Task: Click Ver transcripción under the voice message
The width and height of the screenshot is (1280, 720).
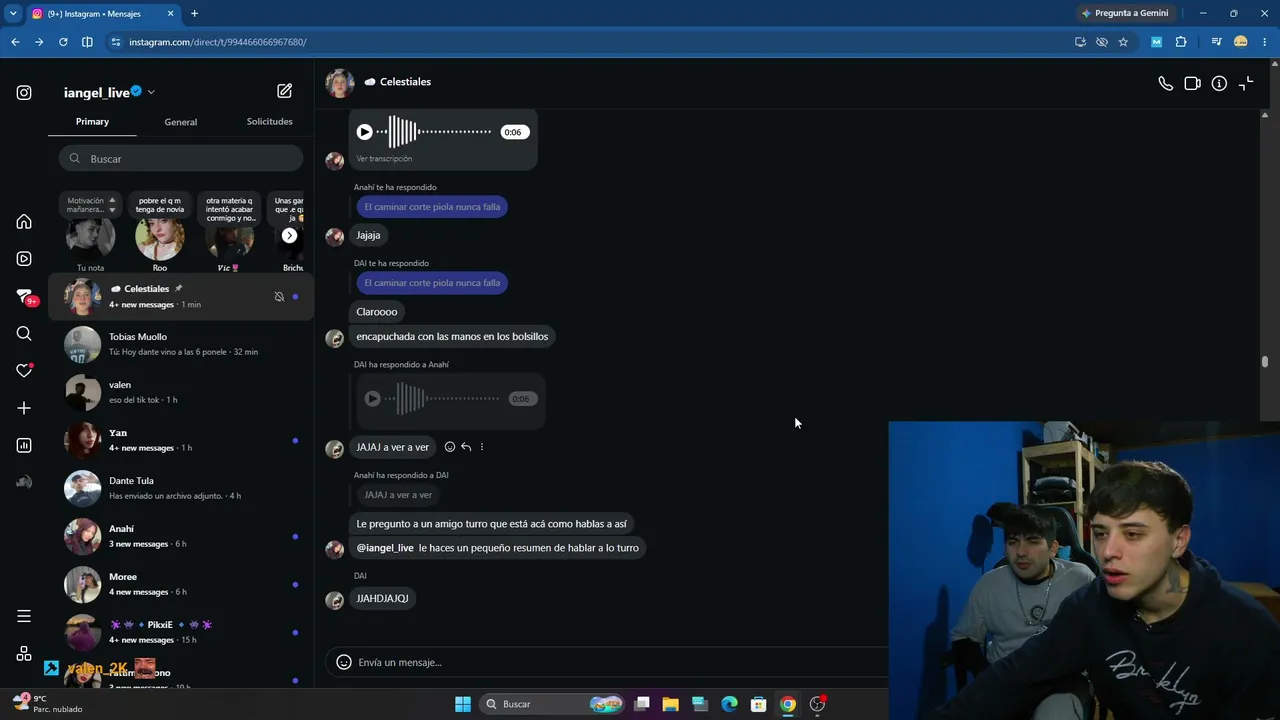Action: (x=384, y=159)
